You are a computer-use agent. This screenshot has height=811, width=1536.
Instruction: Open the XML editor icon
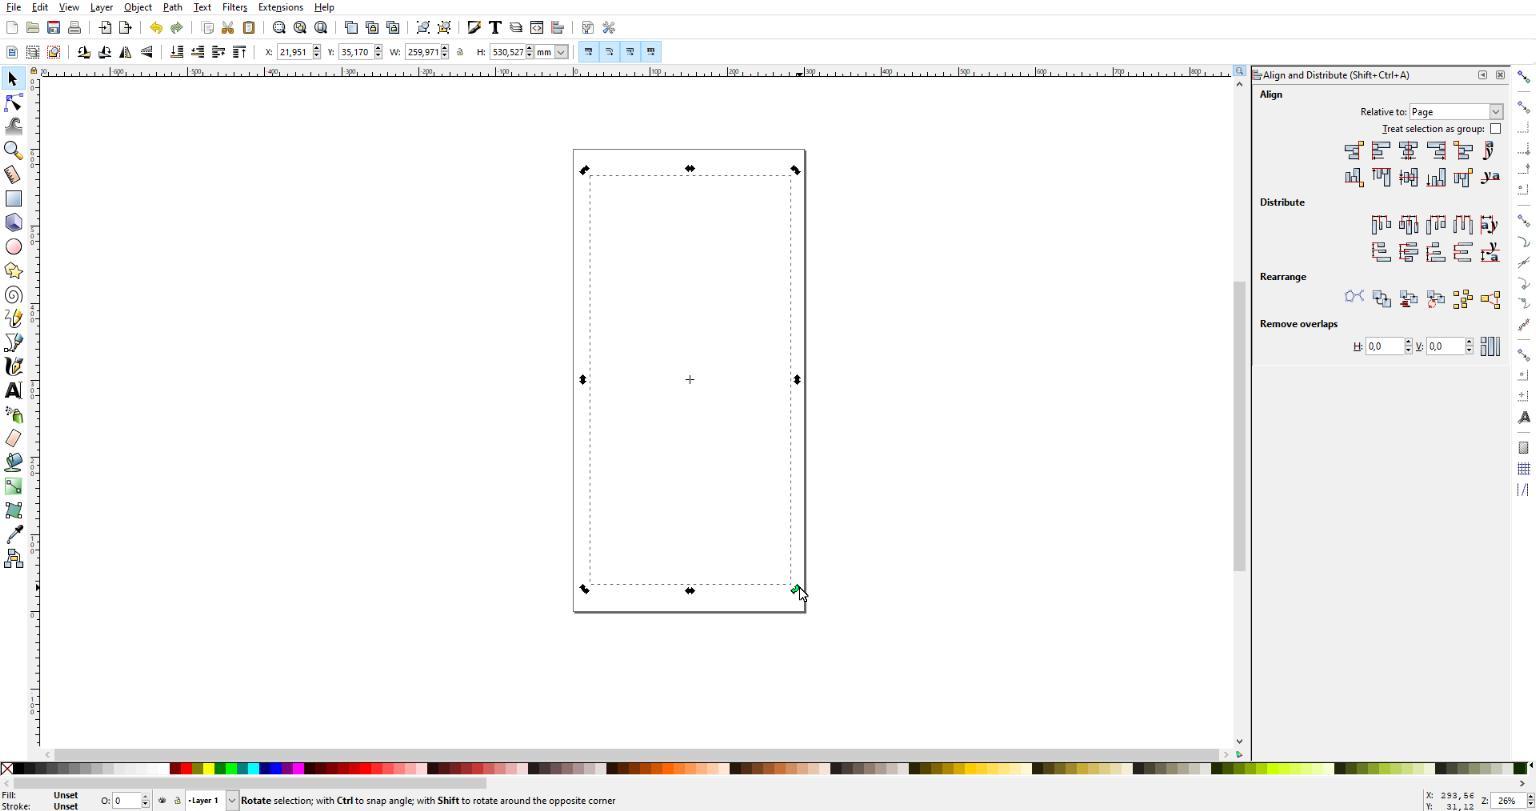pyautogui.click(x=536, y=28)
